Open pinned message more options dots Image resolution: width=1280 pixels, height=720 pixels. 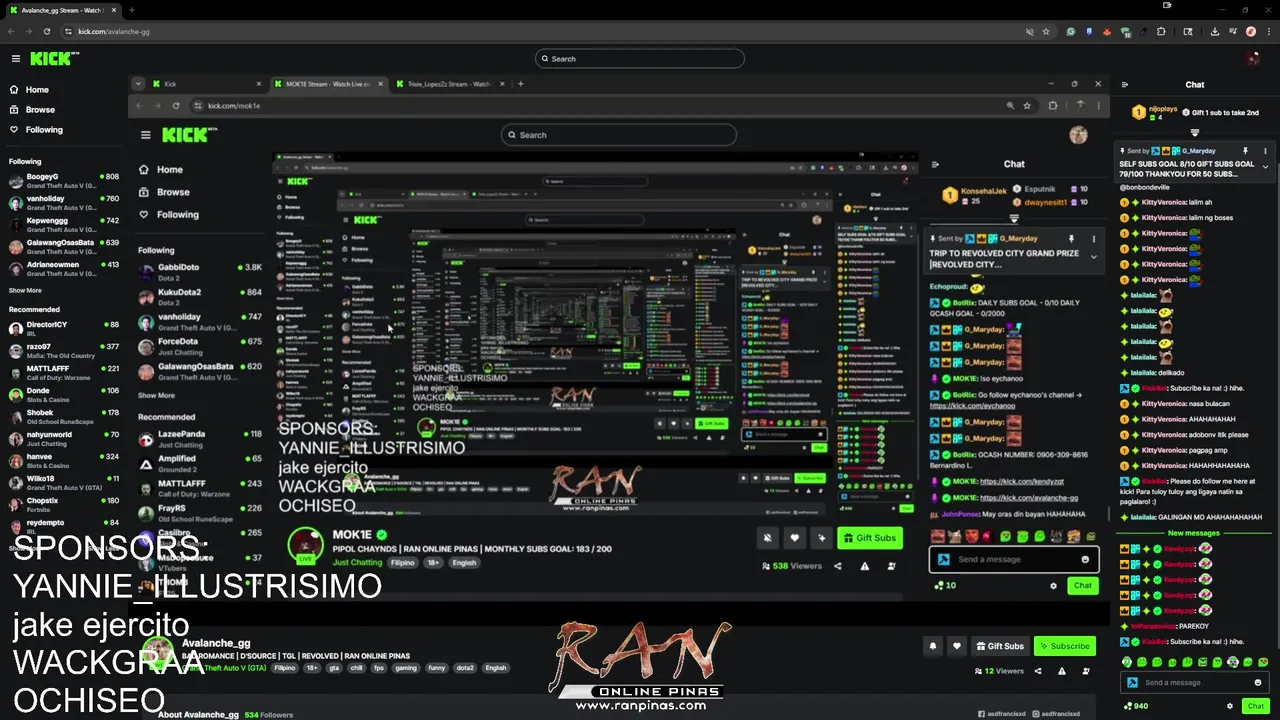(x=1265, y=151)
